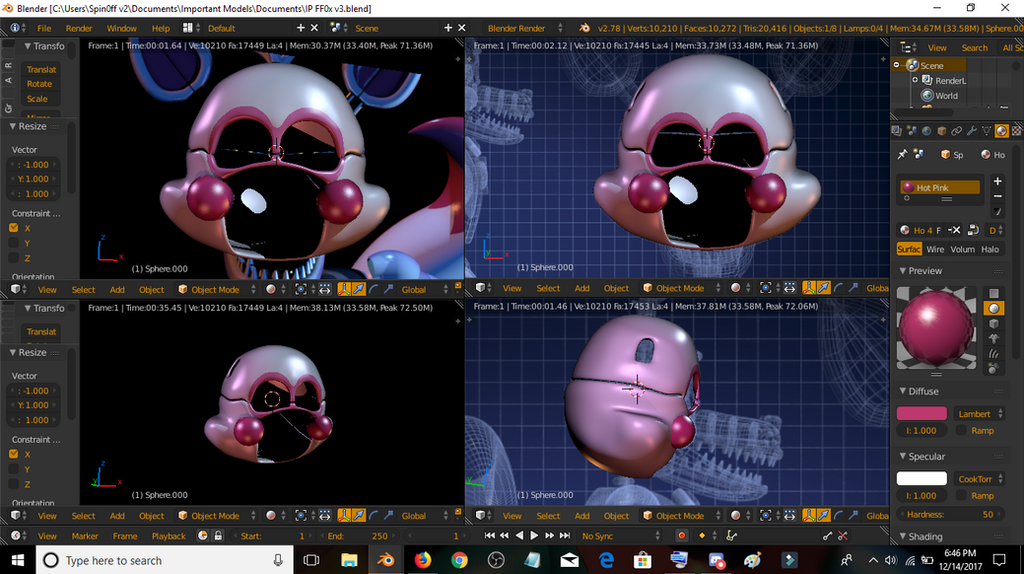Open the Render menu
This screenshot has height=574, width=1024.
coord(79,28)
